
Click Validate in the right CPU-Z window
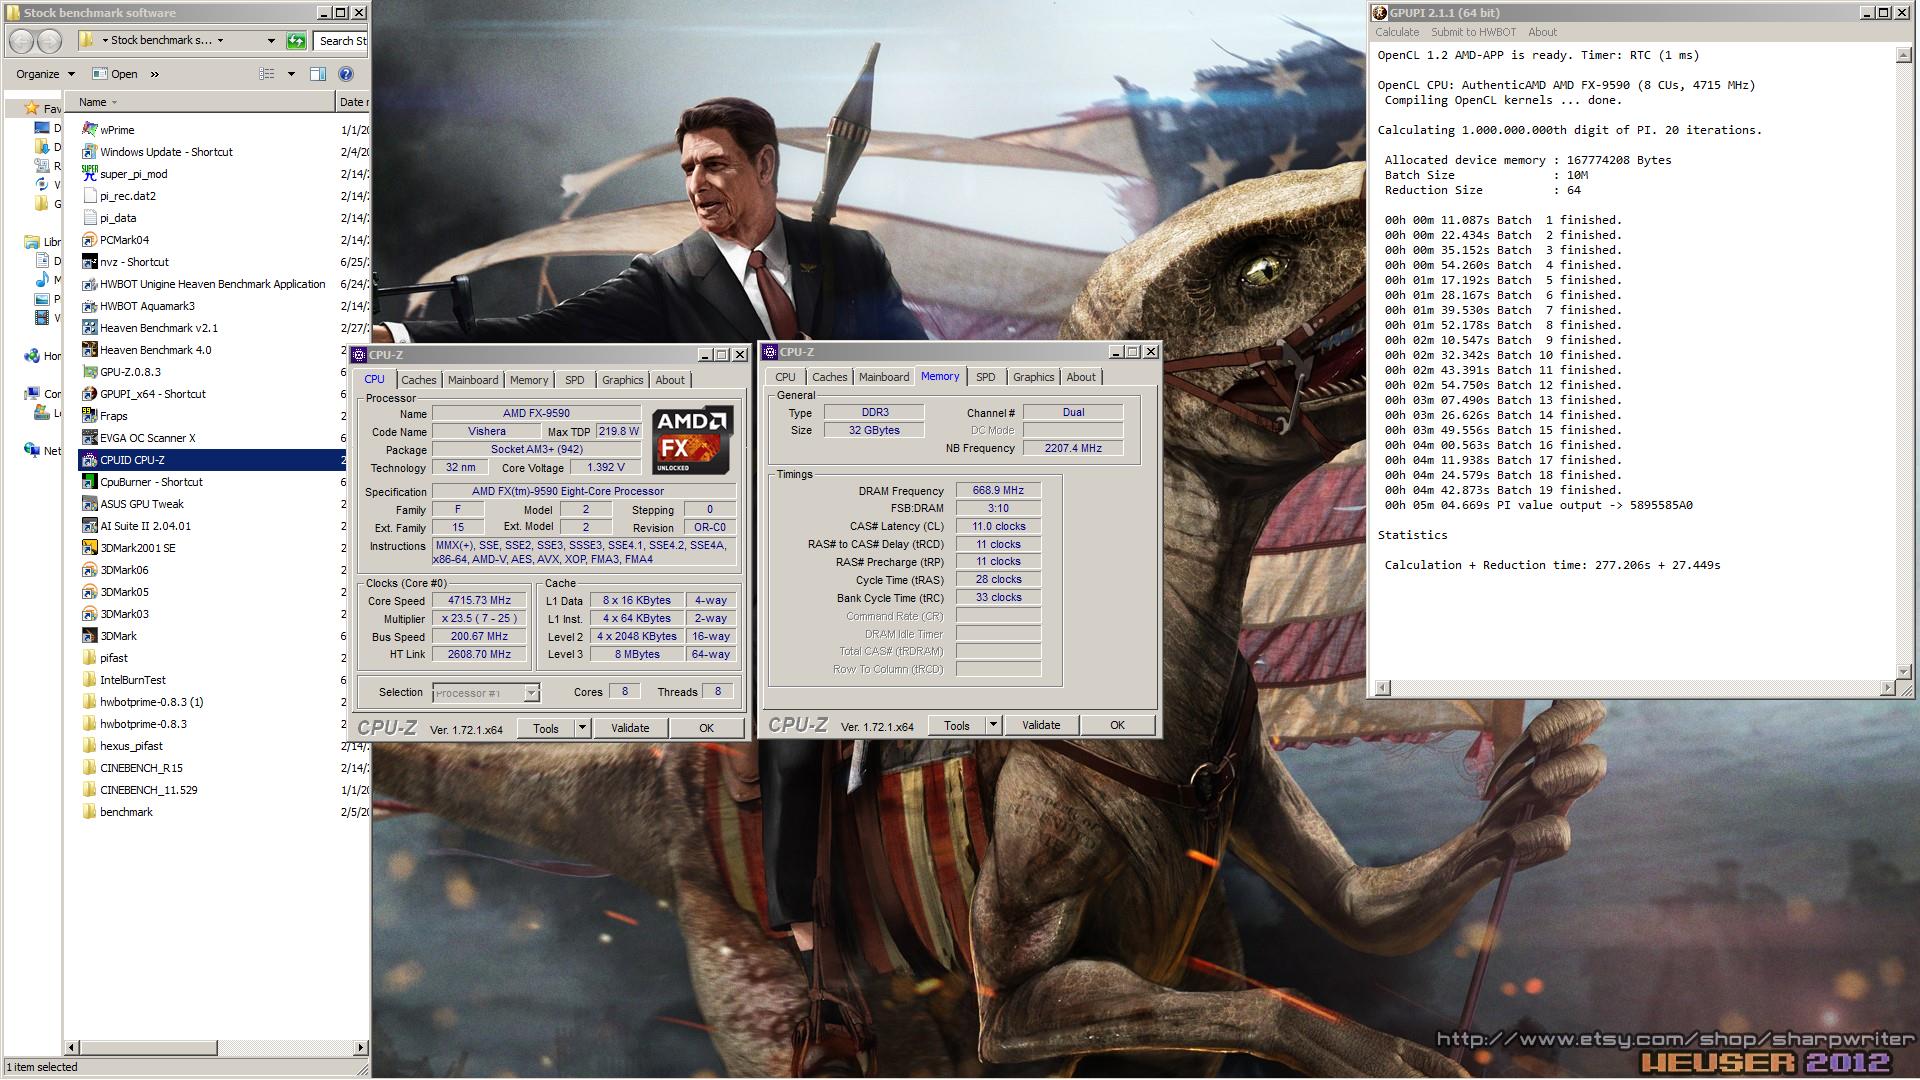click(1041, 725)
